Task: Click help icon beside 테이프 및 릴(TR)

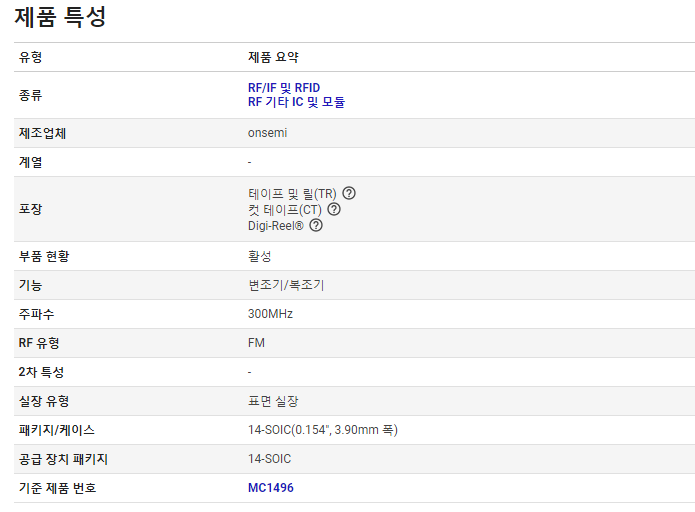Action: pyautogui.click(x=349, y=193)
